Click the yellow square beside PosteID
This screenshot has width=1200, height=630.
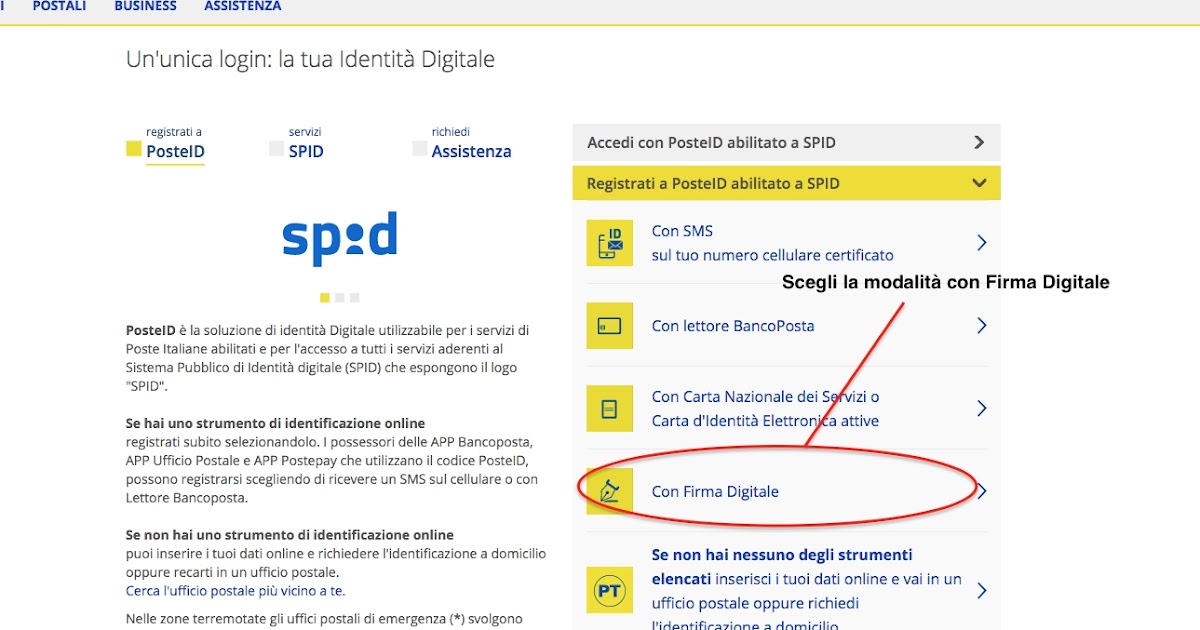(133, 149)
